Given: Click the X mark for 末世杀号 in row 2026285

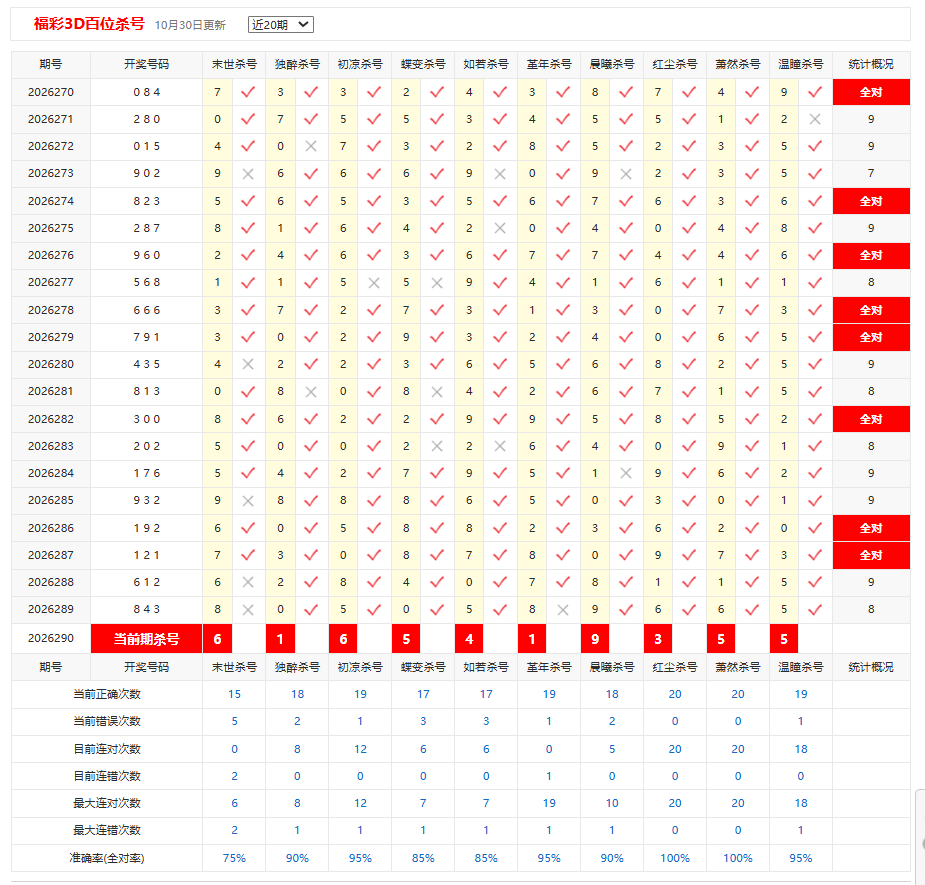Looking at the screenshot, I should [248, 501].
